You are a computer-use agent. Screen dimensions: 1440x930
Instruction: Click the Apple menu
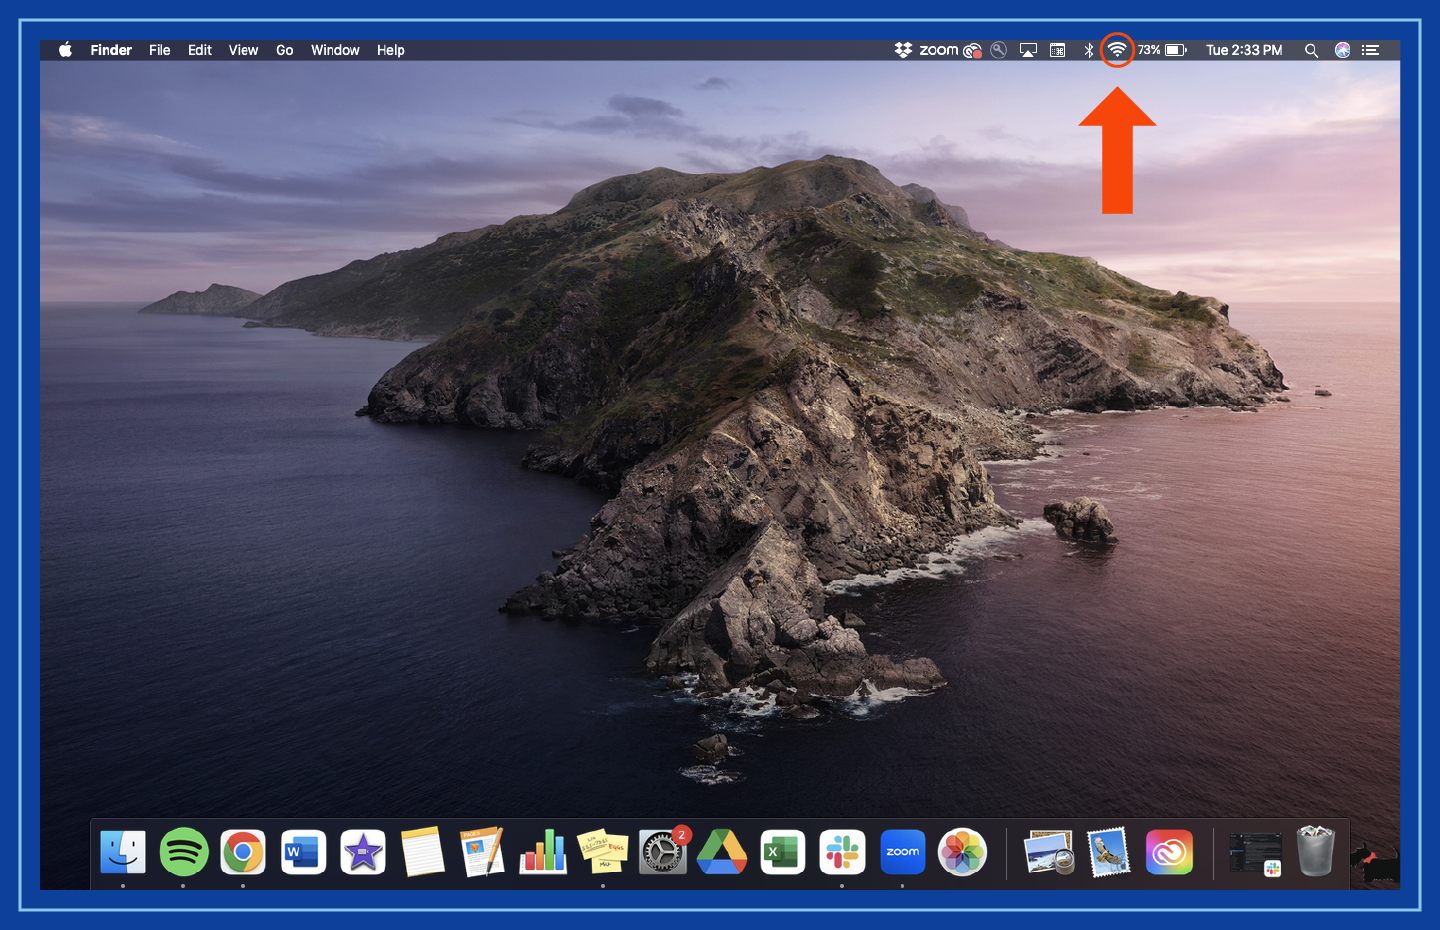pos(65,49)
